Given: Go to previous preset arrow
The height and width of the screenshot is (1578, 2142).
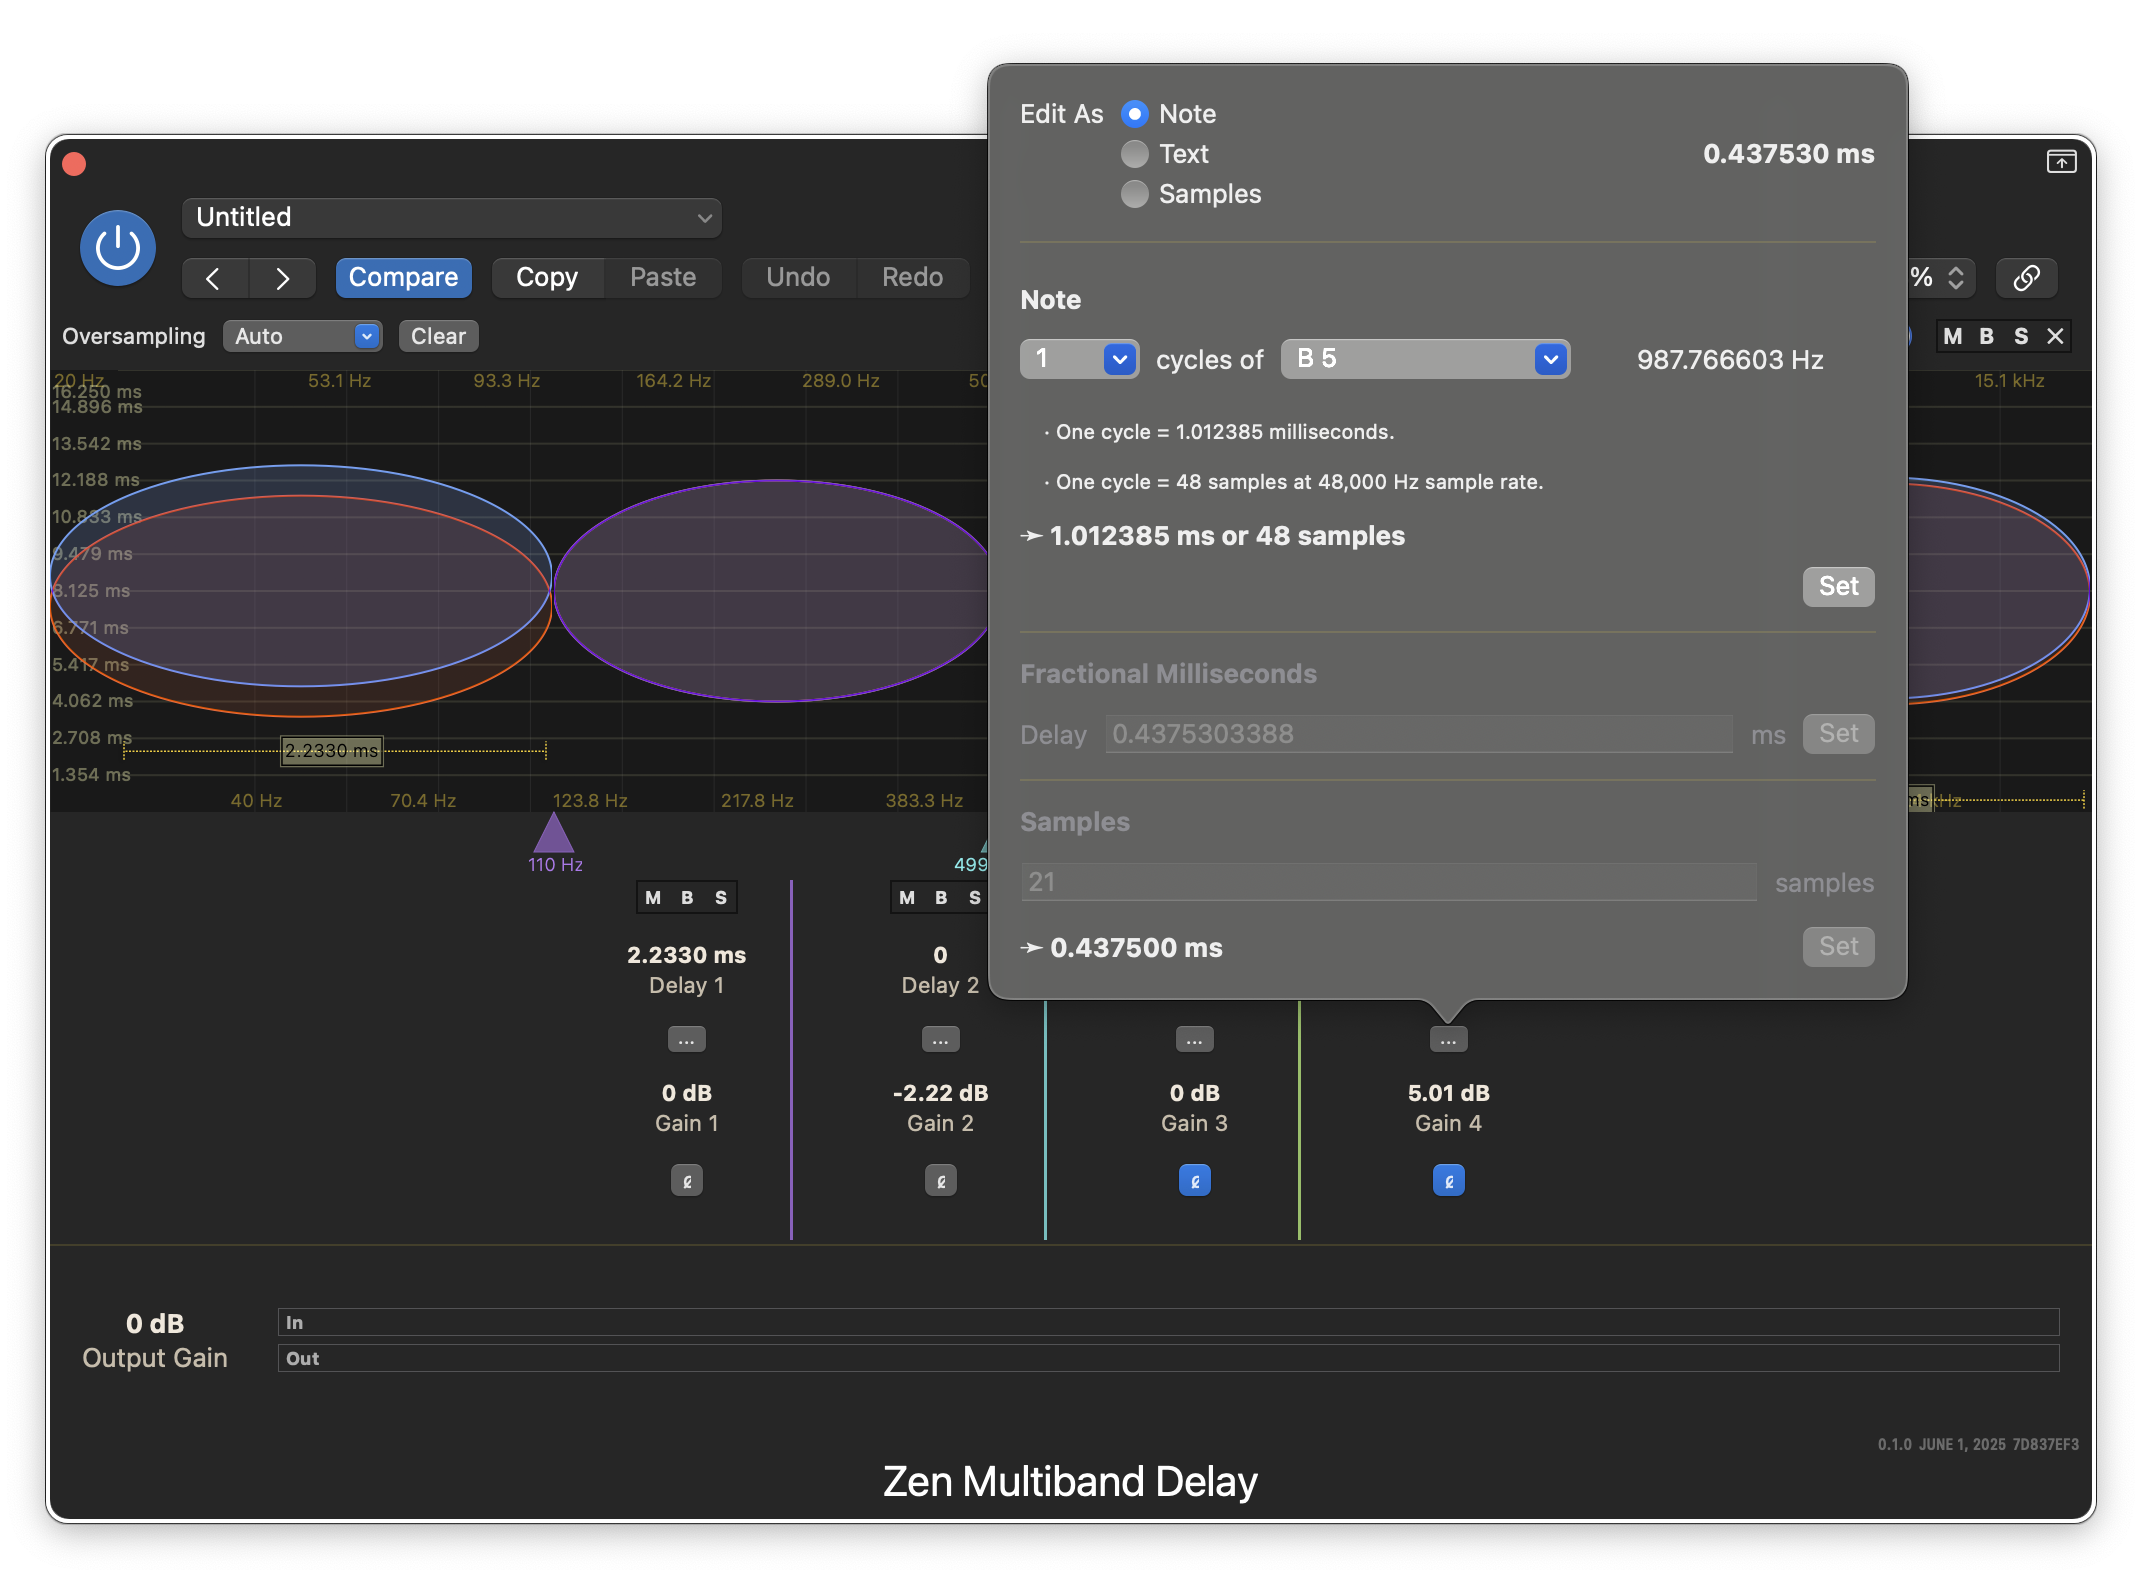Looking at the screenshot, I should (214, 278).
